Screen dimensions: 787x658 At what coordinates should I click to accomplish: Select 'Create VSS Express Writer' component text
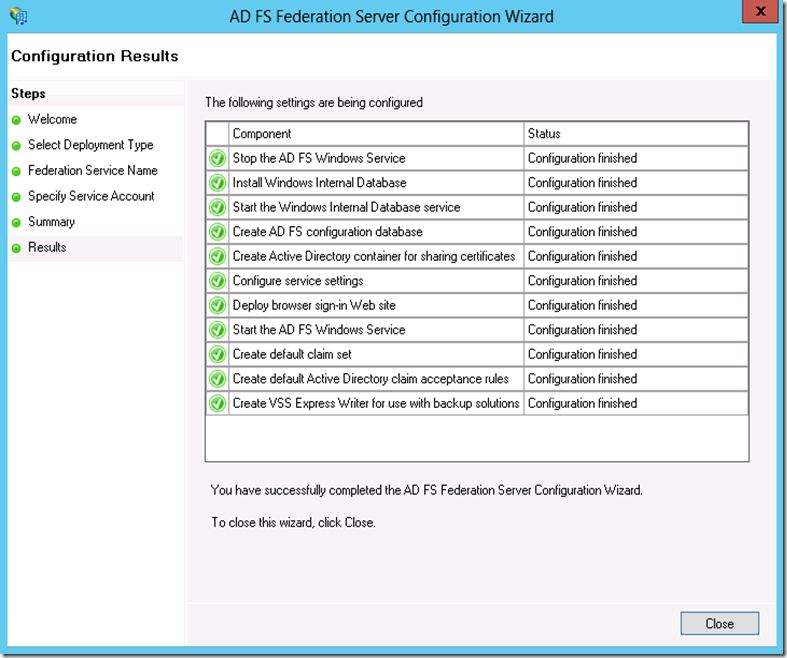point(375,404)
